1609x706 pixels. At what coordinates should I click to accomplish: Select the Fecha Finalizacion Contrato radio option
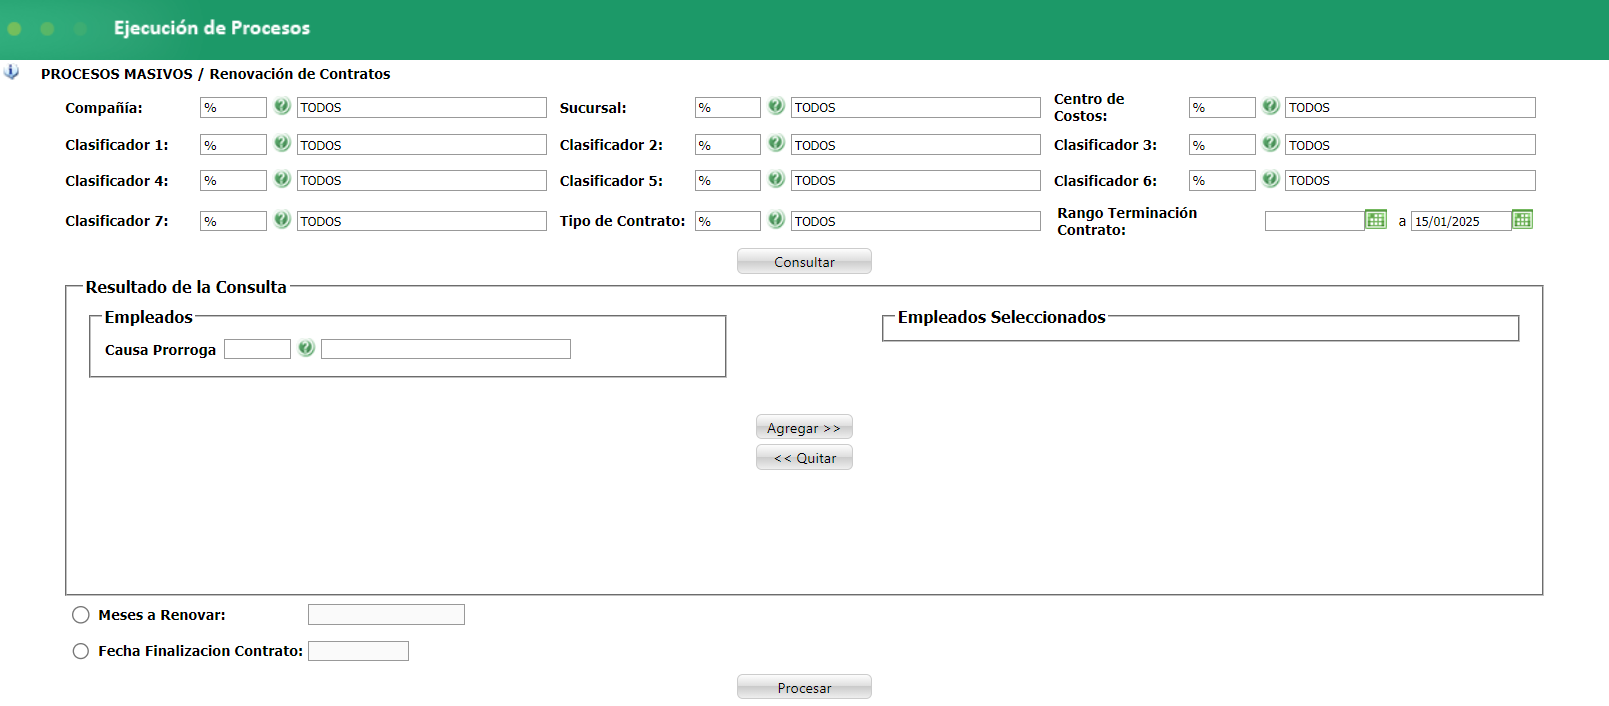[81, 651]
